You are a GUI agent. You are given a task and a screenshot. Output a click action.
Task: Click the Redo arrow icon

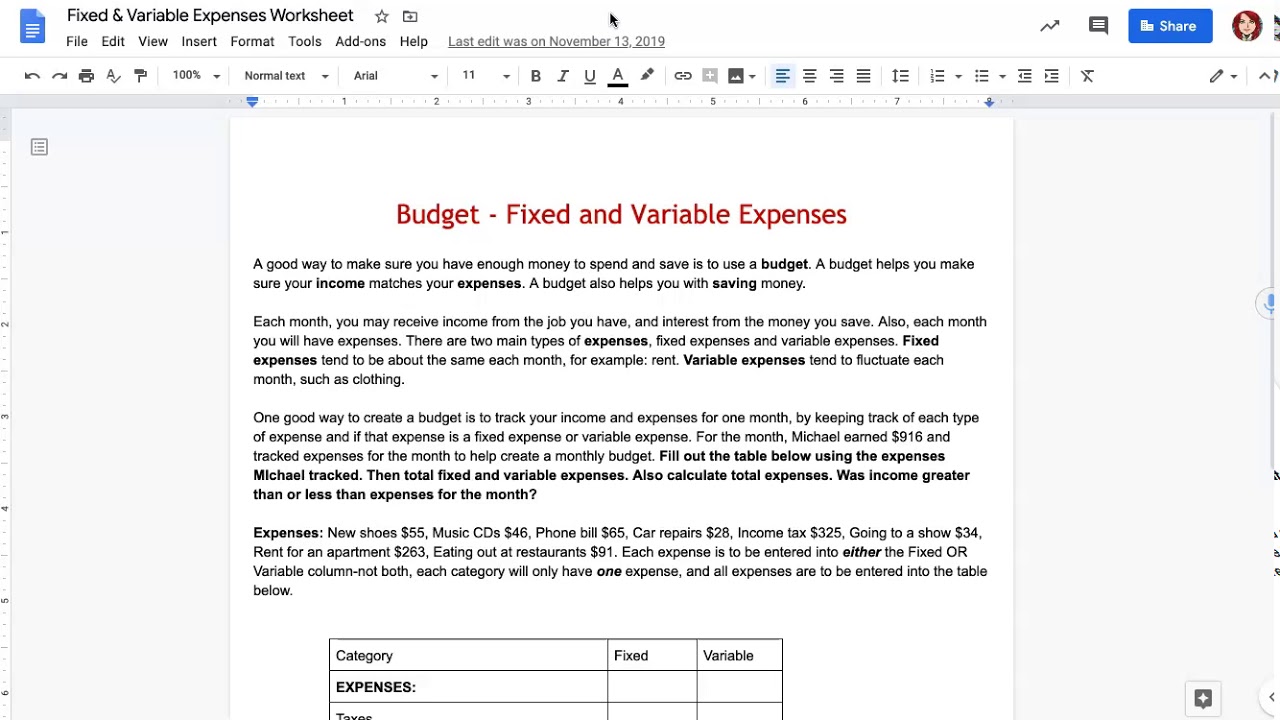(x=59, y=76)
